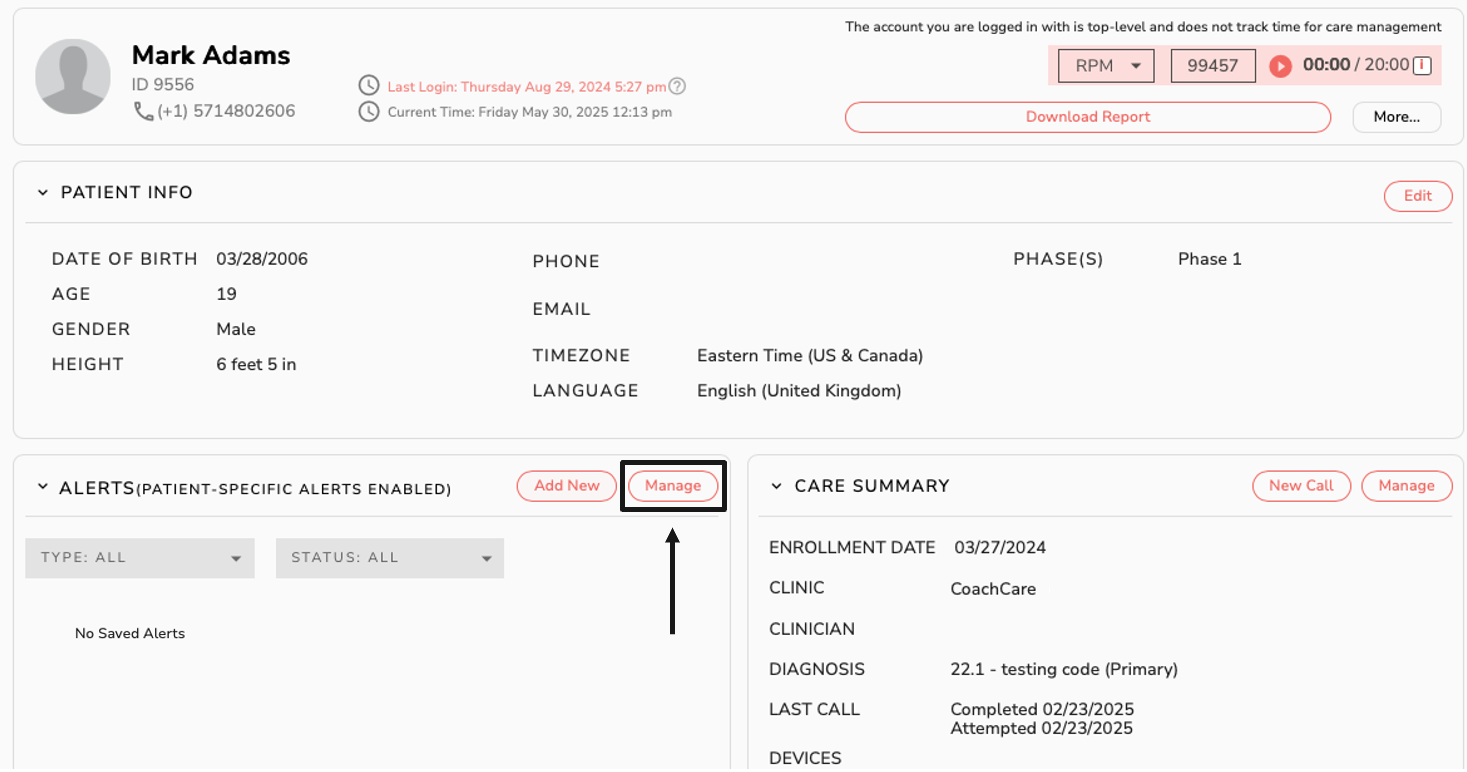The image size is (1467, 772).
Task: Click the help icon next to Last Login
Action: click(x=677, y=87)
